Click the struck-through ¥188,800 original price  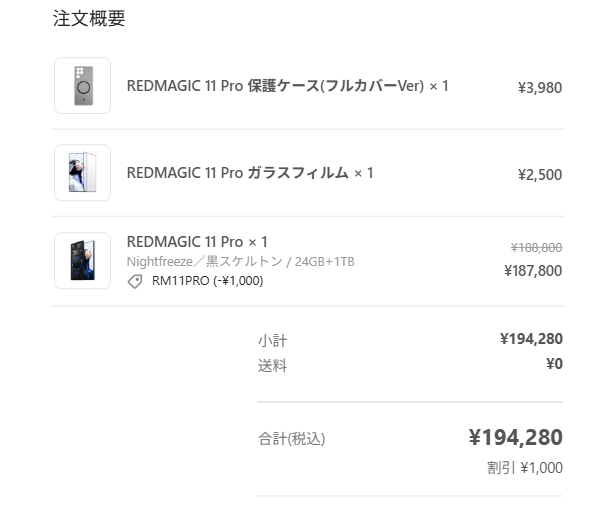point(536,248)
